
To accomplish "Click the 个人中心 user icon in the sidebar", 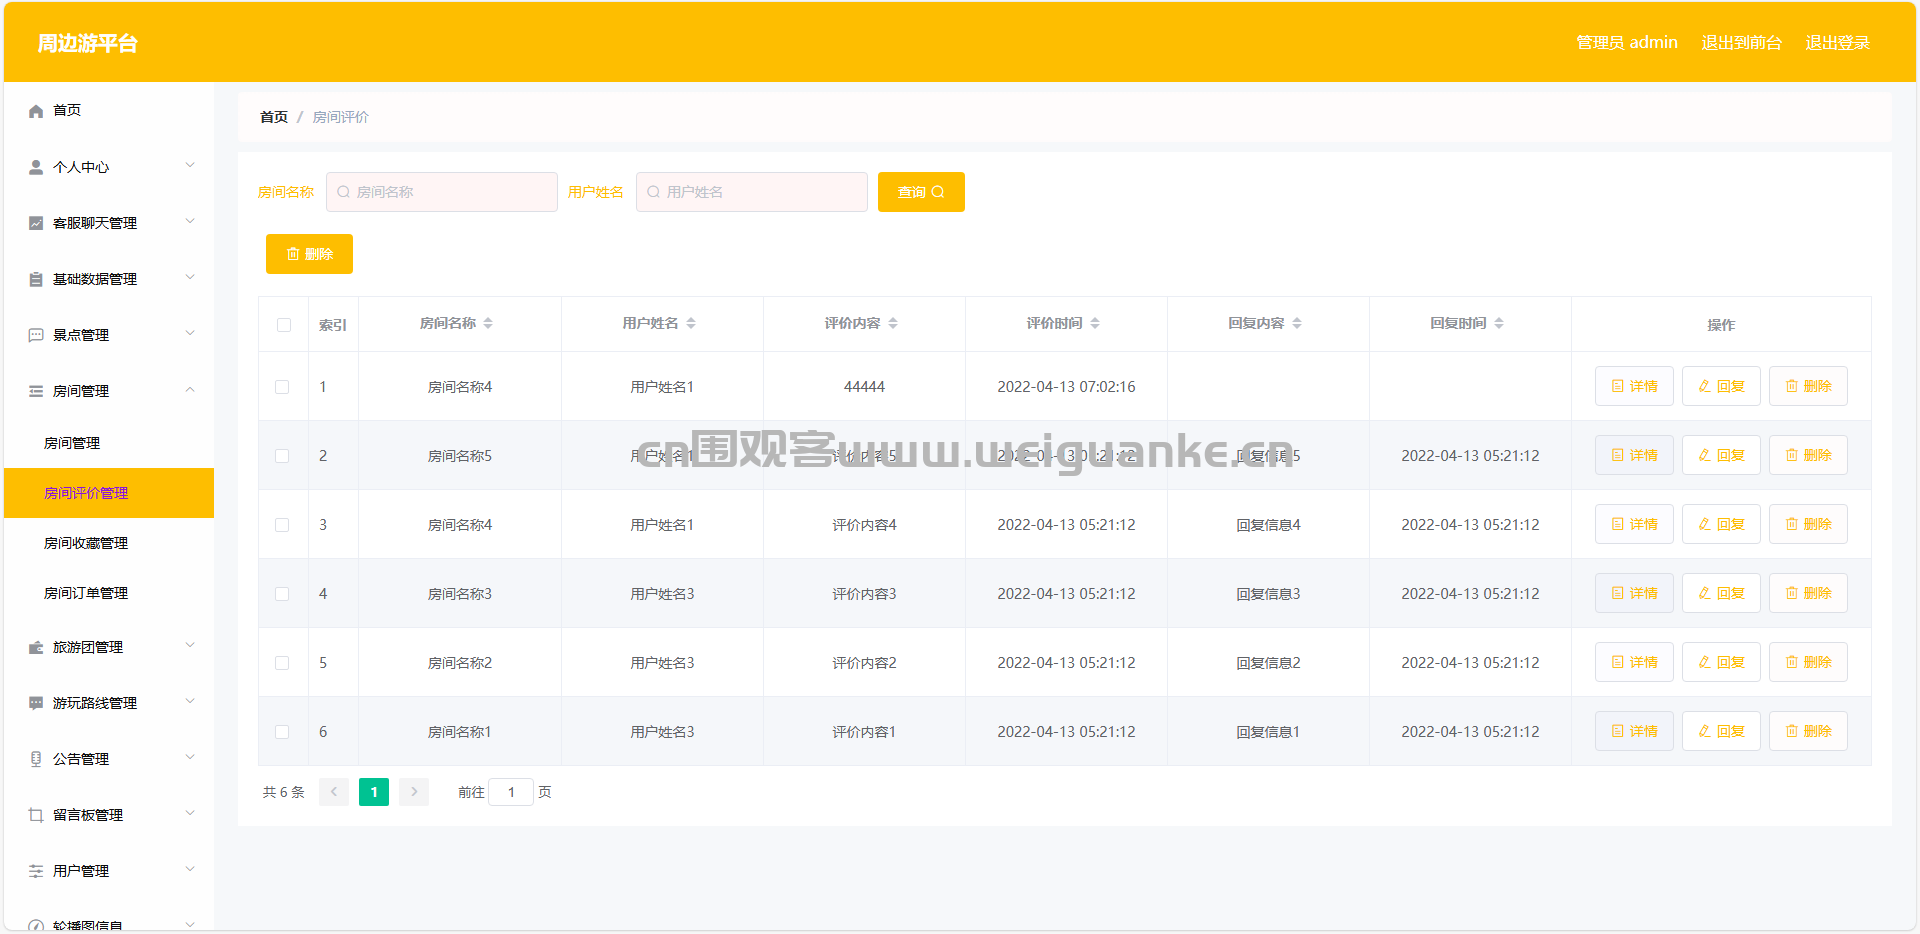I will (36, 167).
